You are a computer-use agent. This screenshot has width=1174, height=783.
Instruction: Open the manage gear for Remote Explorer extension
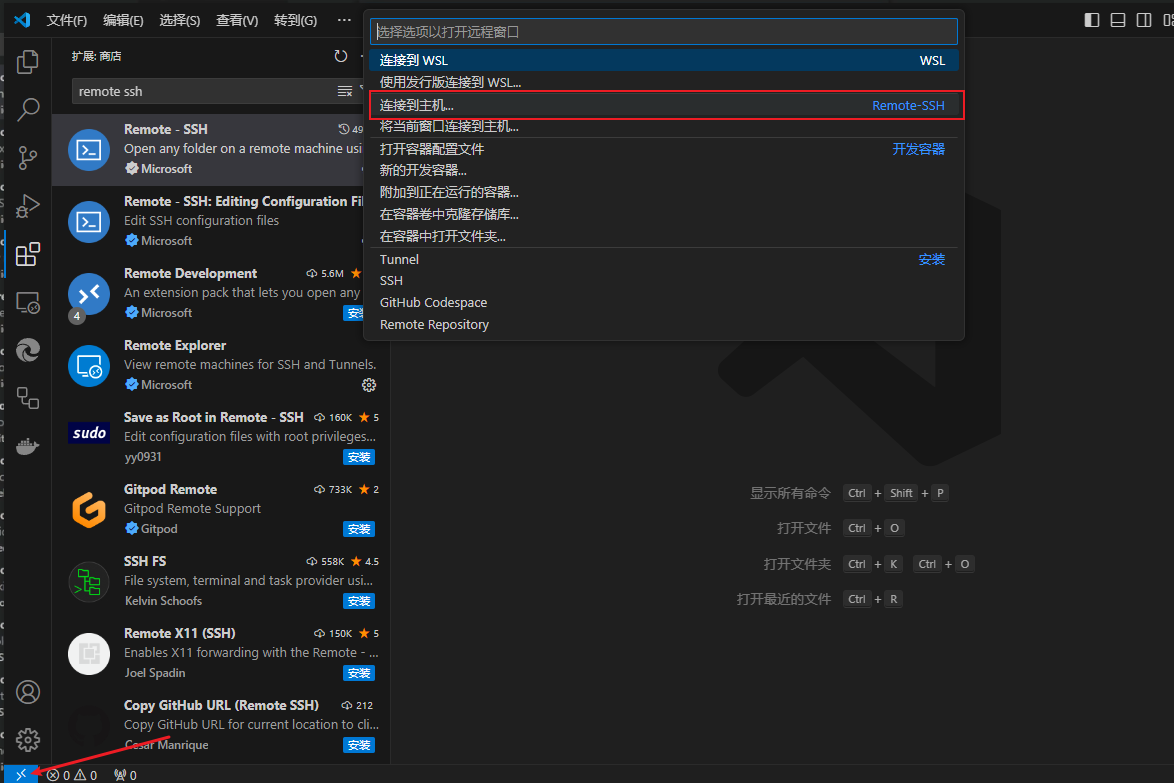click(369, 385)
